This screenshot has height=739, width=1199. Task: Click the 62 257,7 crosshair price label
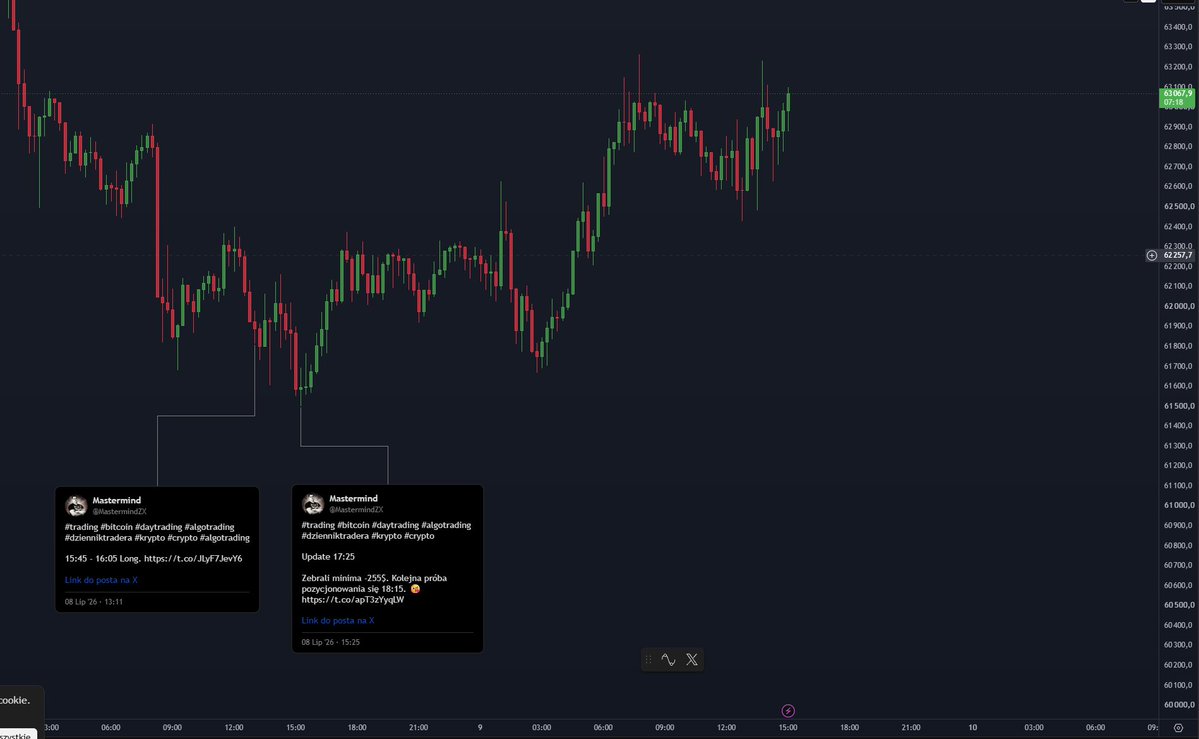[x=1178, y=256]
